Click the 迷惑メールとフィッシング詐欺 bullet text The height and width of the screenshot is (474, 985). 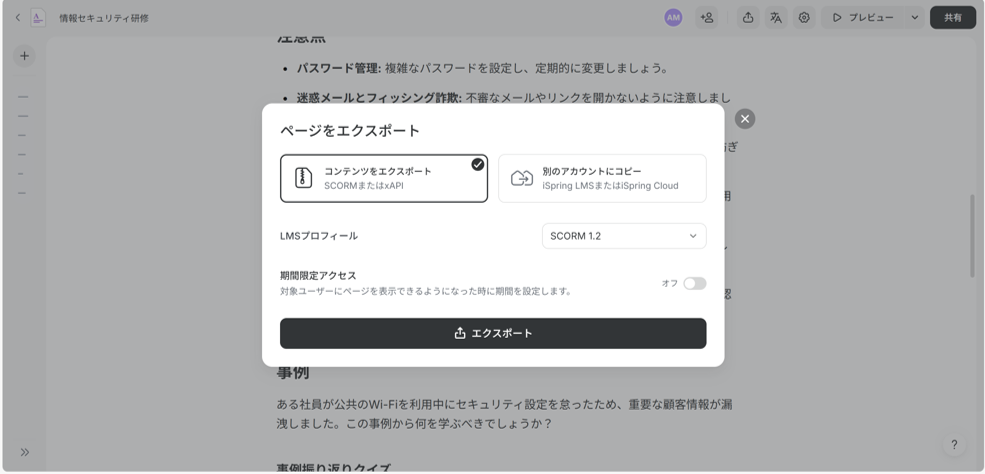[378, 98]
